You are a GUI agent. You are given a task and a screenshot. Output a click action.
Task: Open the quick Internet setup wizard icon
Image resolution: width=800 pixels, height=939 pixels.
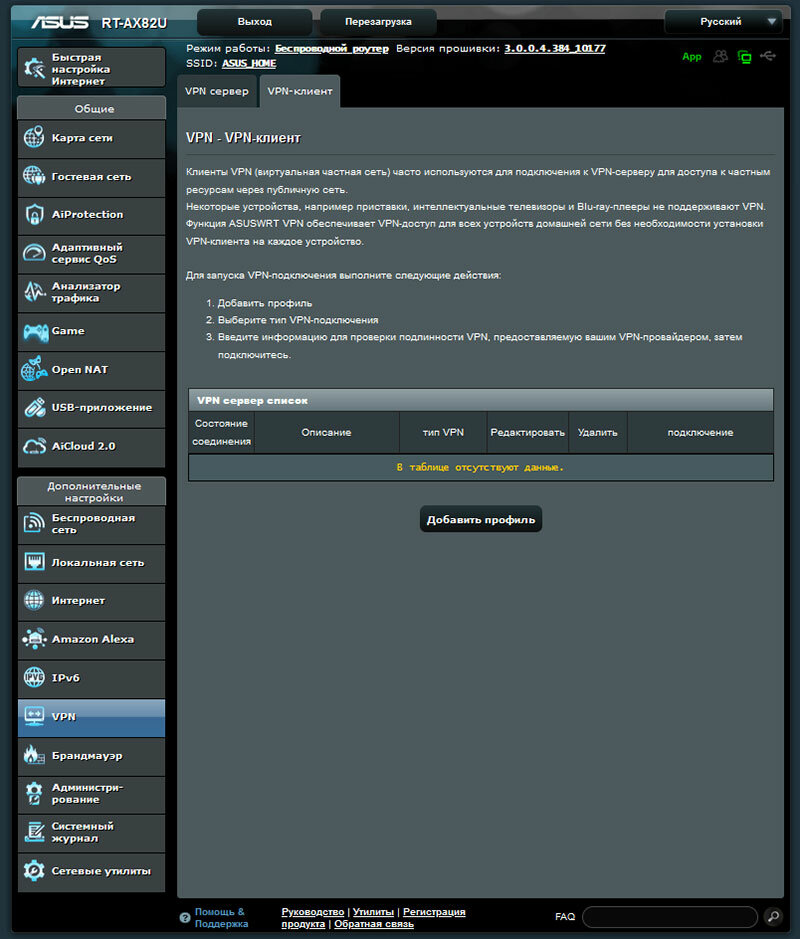coord(34,69)
